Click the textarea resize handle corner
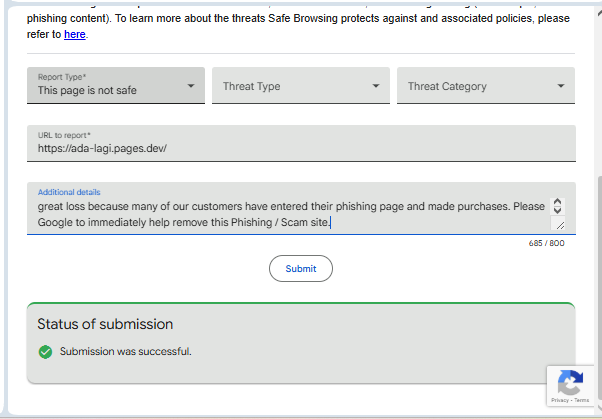Viewport: 602px width, 419px height. (560, 225)
